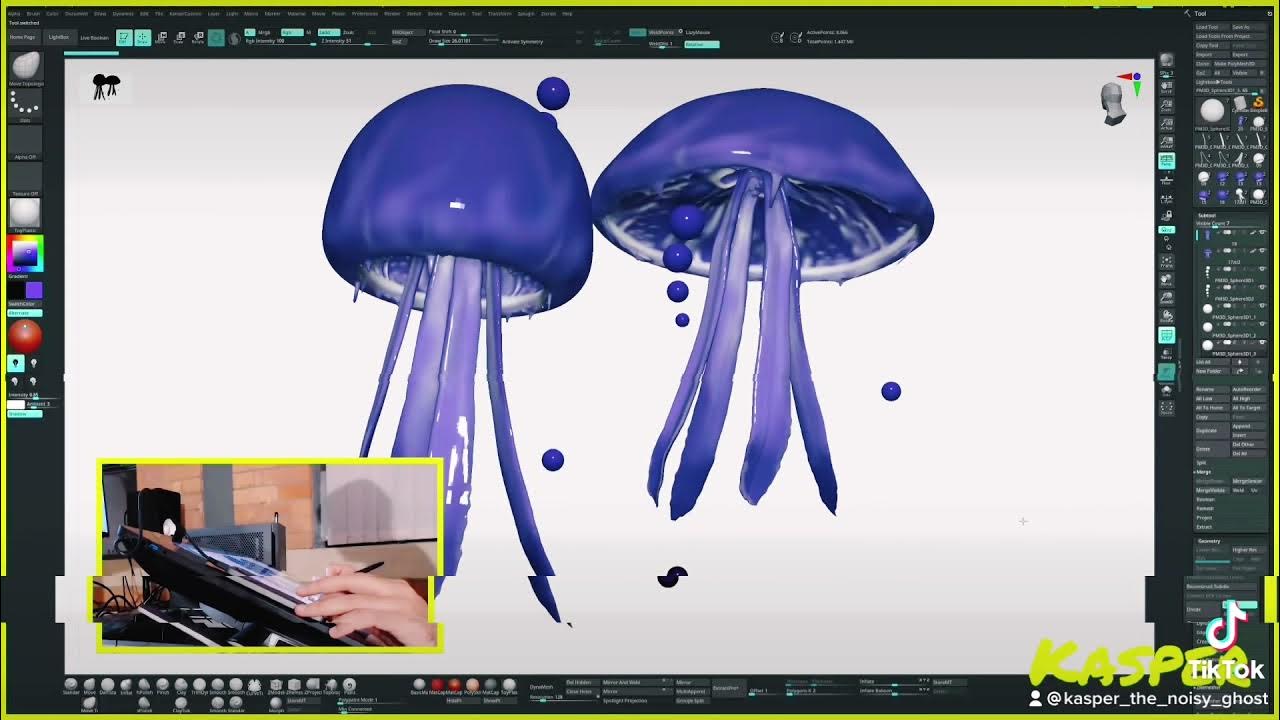Click the Frame icon on right shelf
Image resolution: width=1280 pixels, height=720 pixels.
1166,262
